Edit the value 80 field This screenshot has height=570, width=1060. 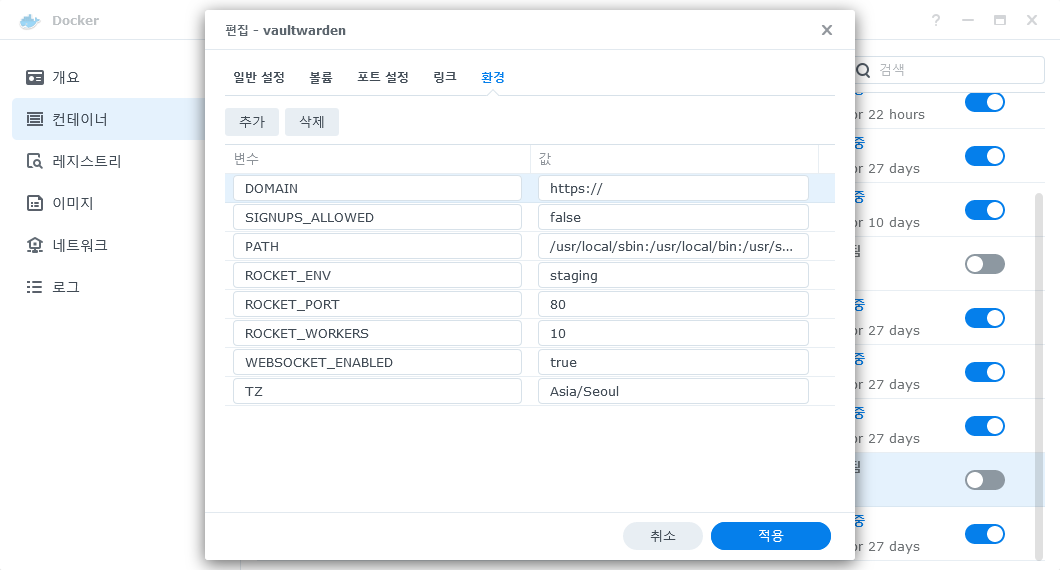click(x=673, y=304)
